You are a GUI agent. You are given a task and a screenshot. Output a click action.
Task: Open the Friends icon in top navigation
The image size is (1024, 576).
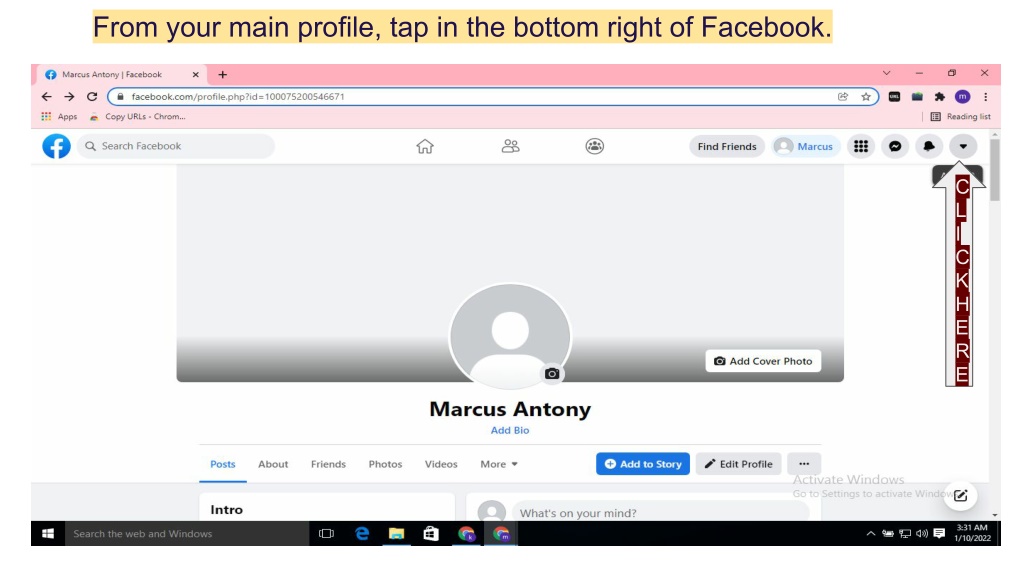511,146
